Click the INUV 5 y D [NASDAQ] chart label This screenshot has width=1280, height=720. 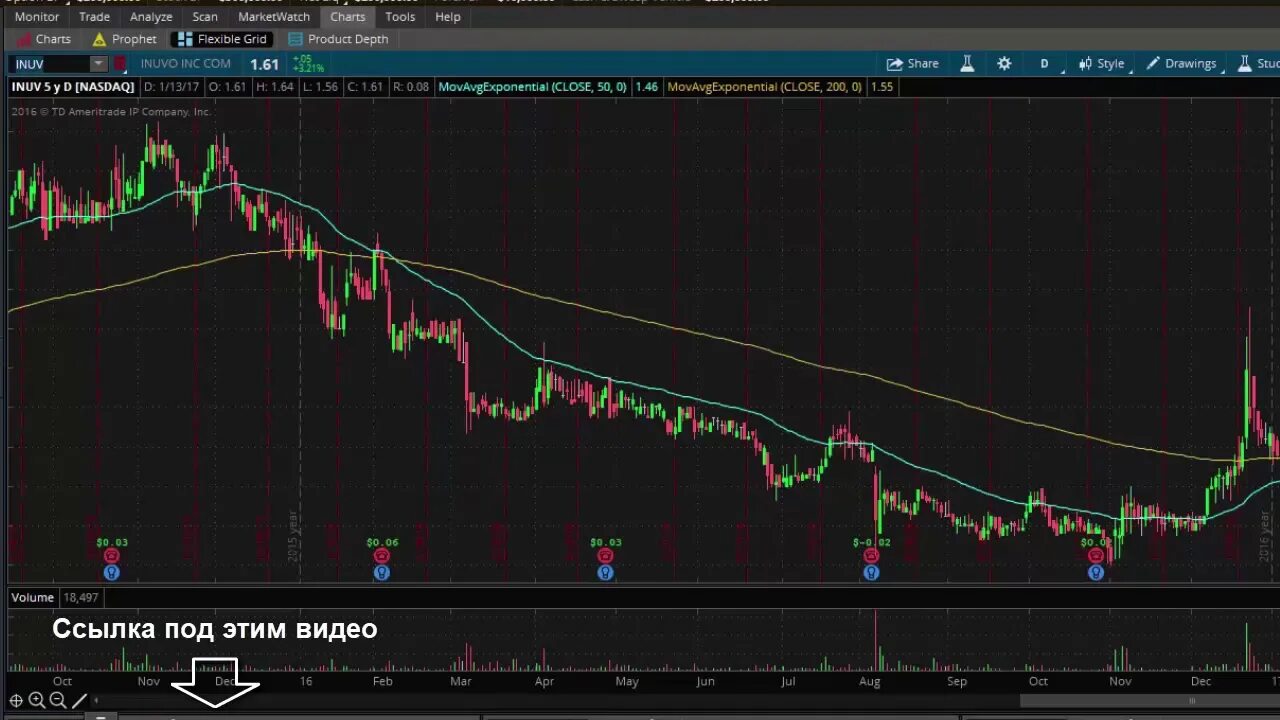[72, 87]
